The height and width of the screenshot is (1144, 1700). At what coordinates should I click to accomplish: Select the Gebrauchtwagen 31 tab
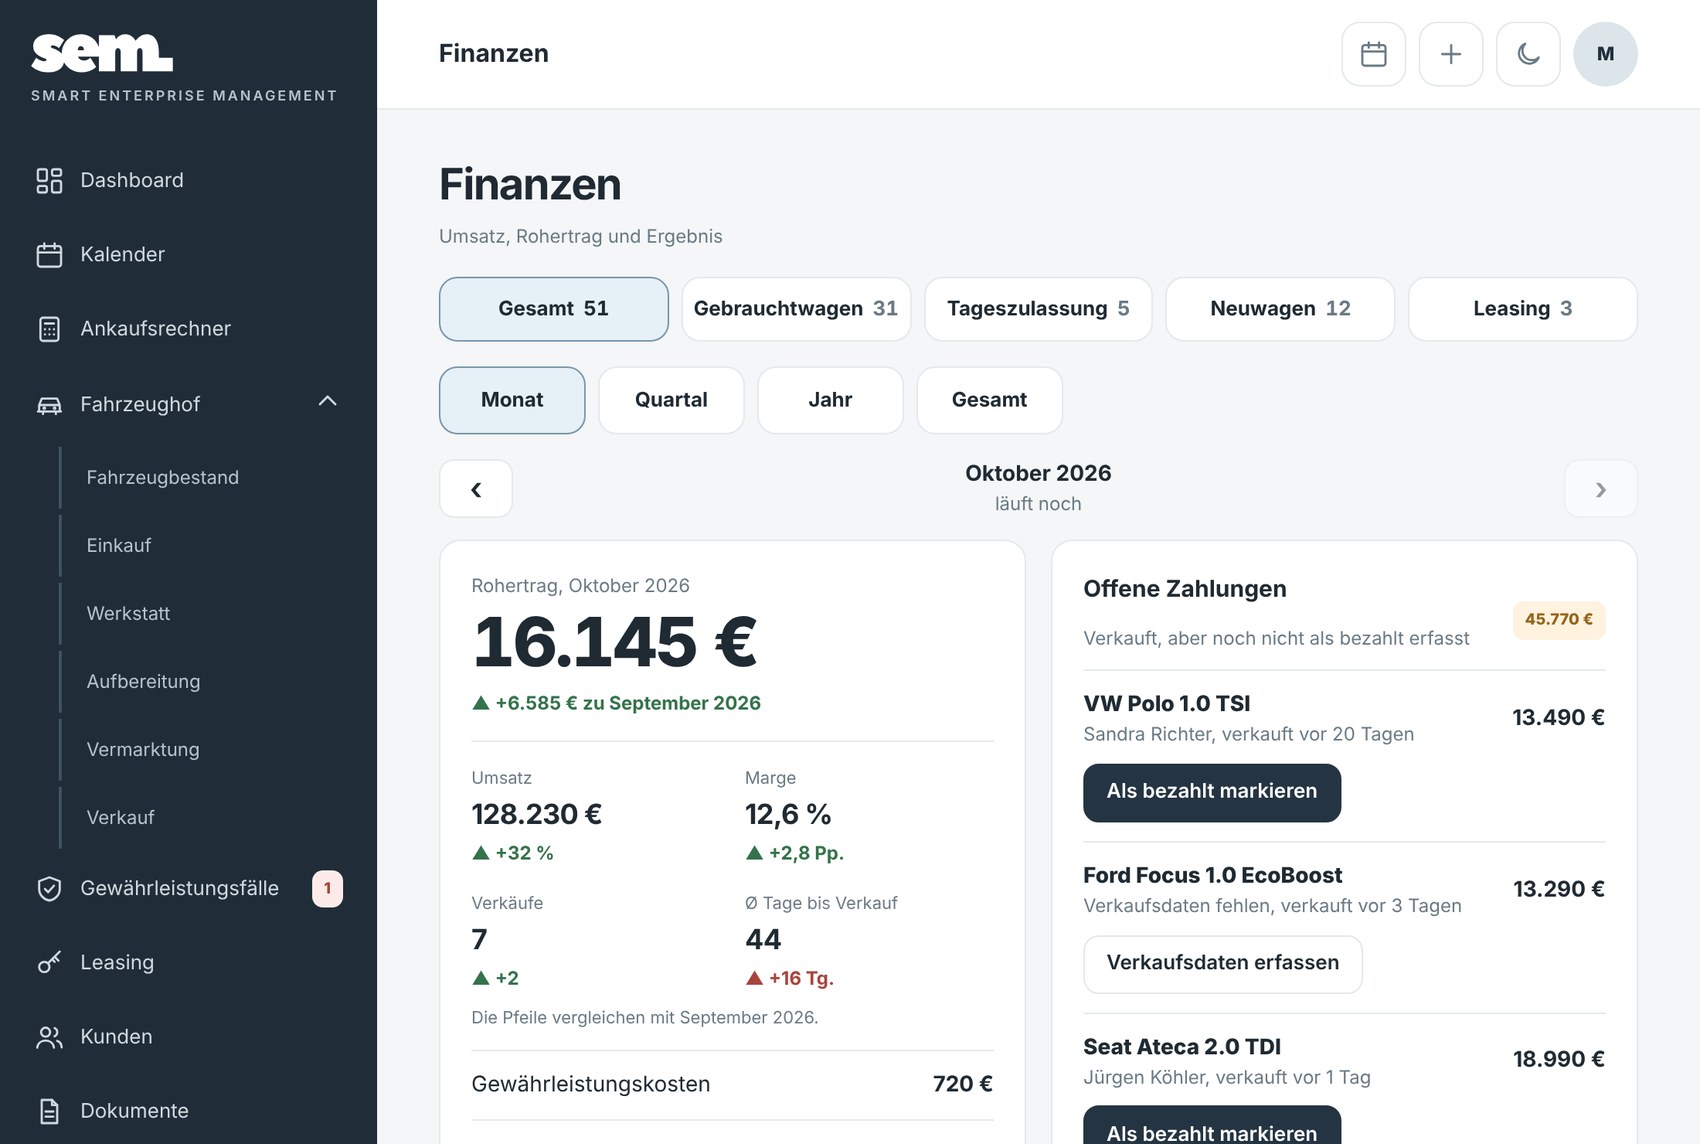tap(796, 309)
